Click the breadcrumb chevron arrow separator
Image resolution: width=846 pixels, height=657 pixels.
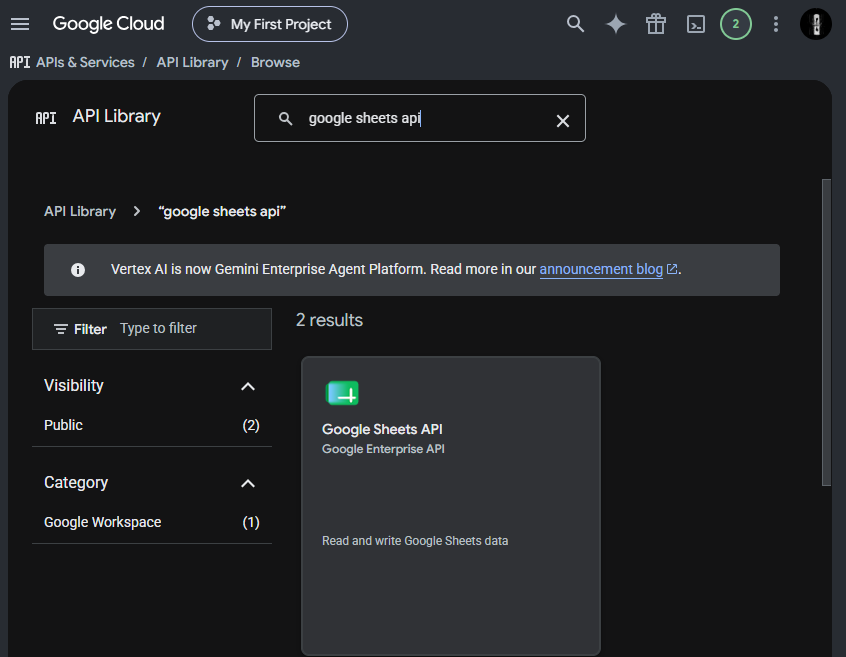click(x=137, y=211)
